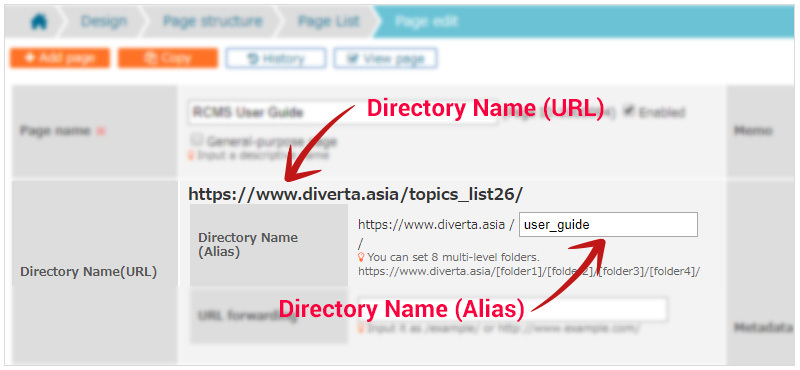Click the Add page button

pos(60,58)
